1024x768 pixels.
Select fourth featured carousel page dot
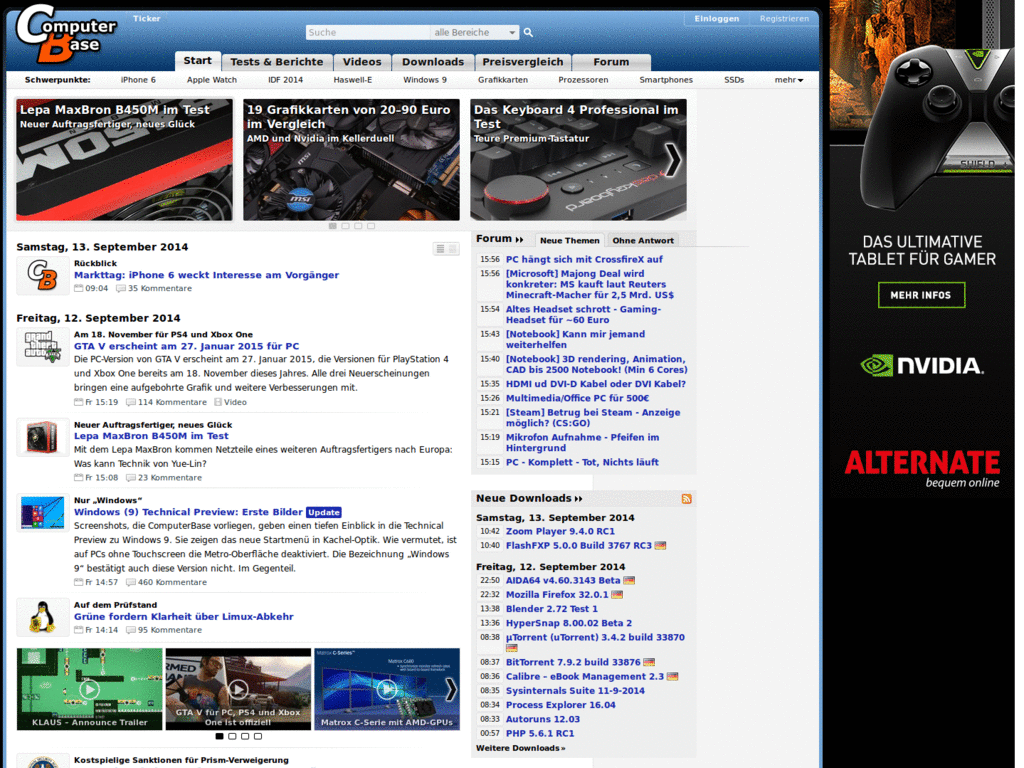coord(371,226)
